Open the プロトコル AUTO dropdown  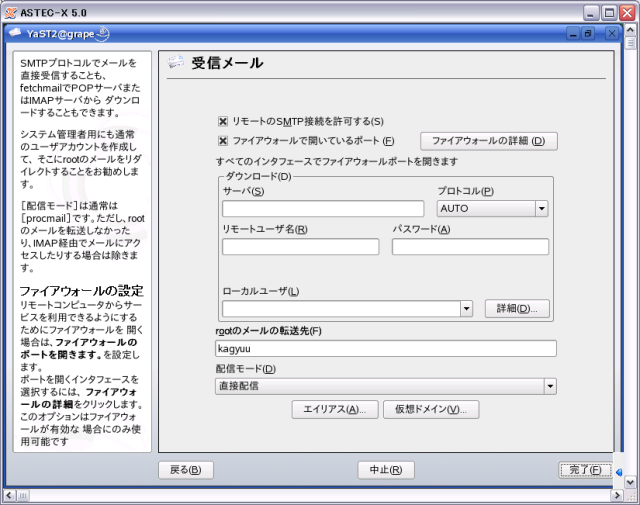coord(541,209)
